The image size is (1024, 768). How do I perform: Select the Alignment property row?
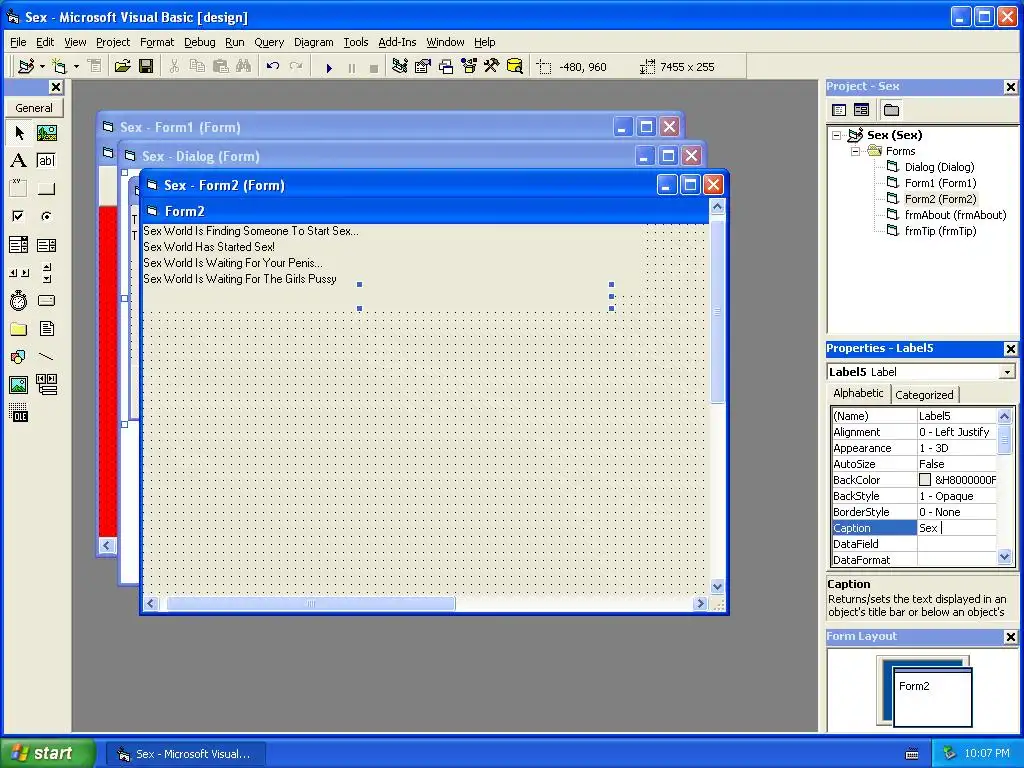tap(914, 432)
